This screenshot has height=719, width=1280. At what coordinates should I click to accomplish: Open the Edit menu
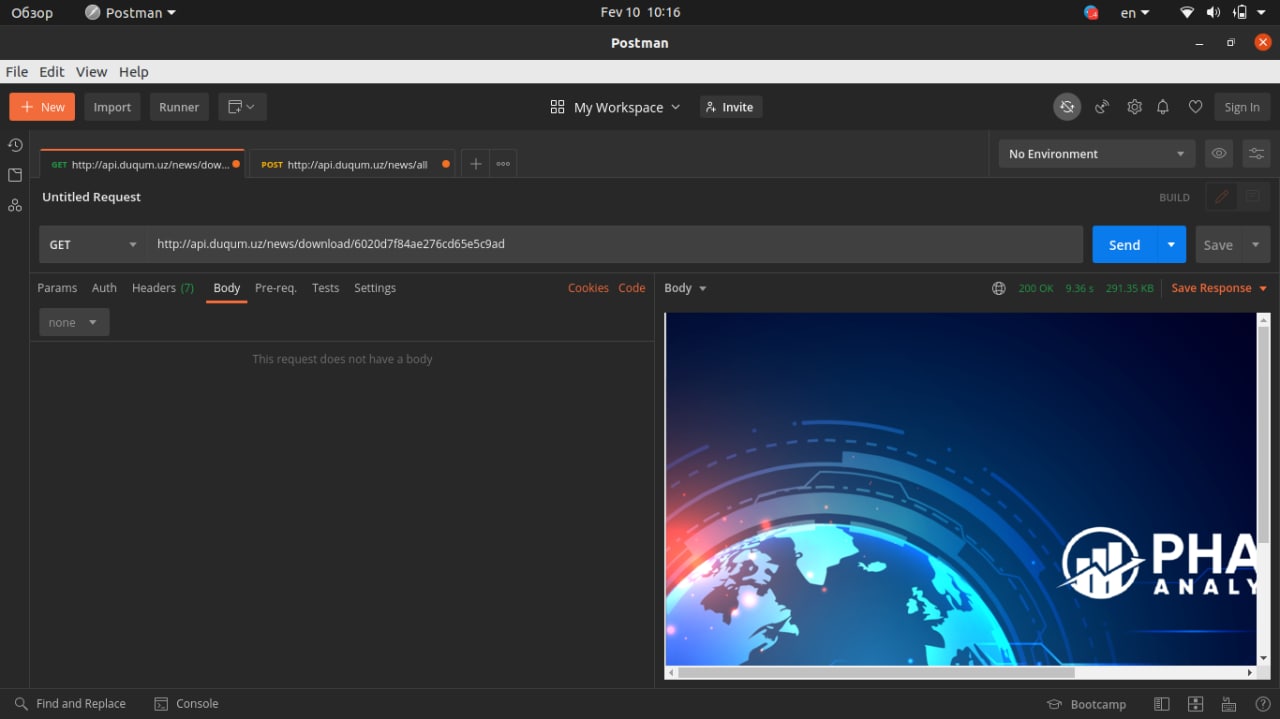pos(52,72)
